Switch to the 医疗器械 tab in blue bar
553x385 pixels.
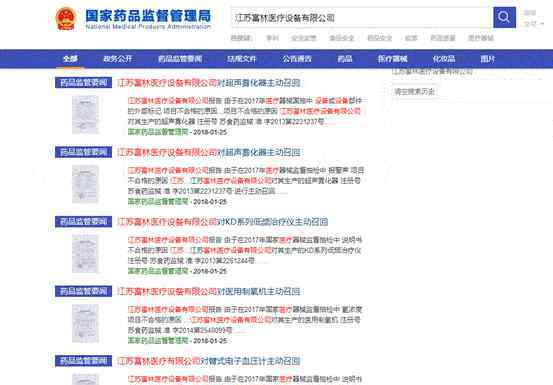coord(393,59)
